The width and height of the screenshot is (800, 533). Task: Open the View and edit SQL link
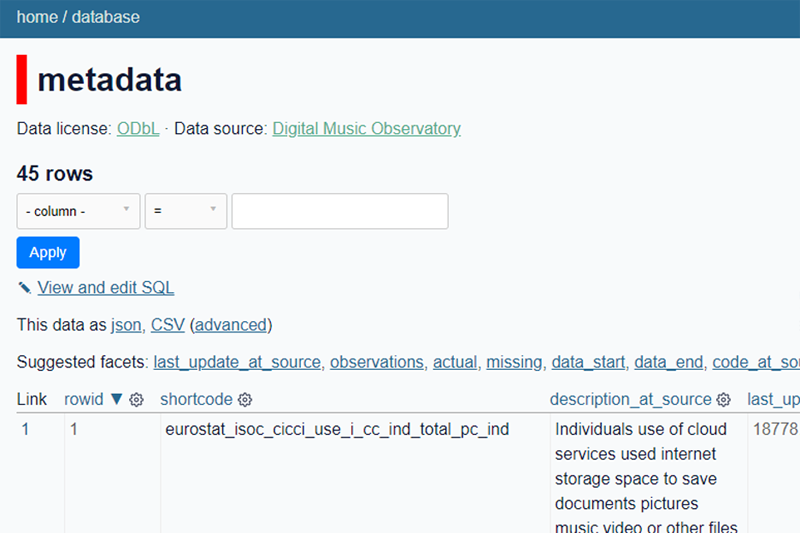click(106, 288)
